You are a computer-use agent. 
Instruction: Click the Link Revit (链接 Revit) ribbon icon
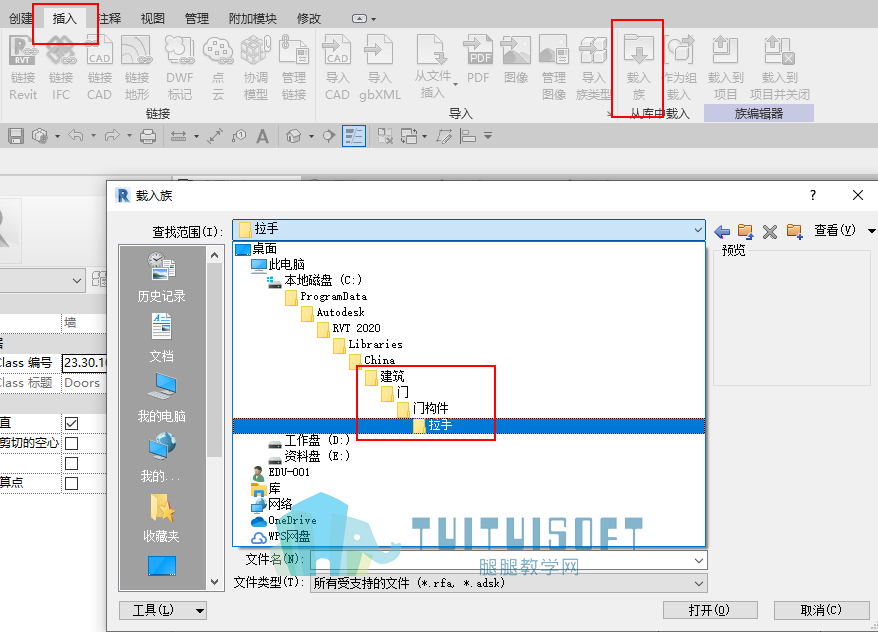23,67
